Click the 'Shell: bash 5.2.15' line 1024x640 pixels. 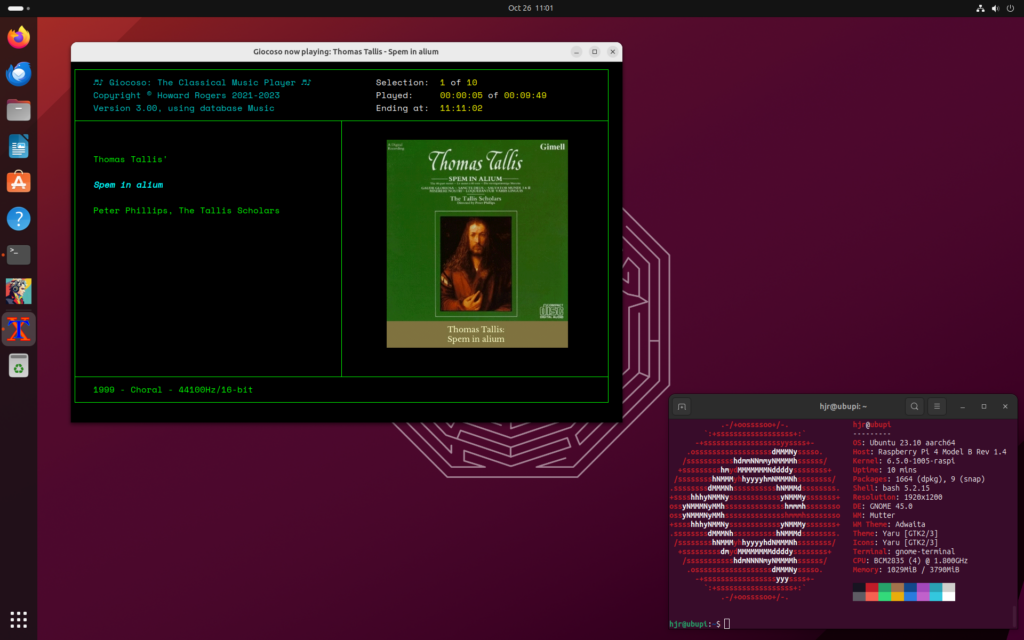[891, 488]
